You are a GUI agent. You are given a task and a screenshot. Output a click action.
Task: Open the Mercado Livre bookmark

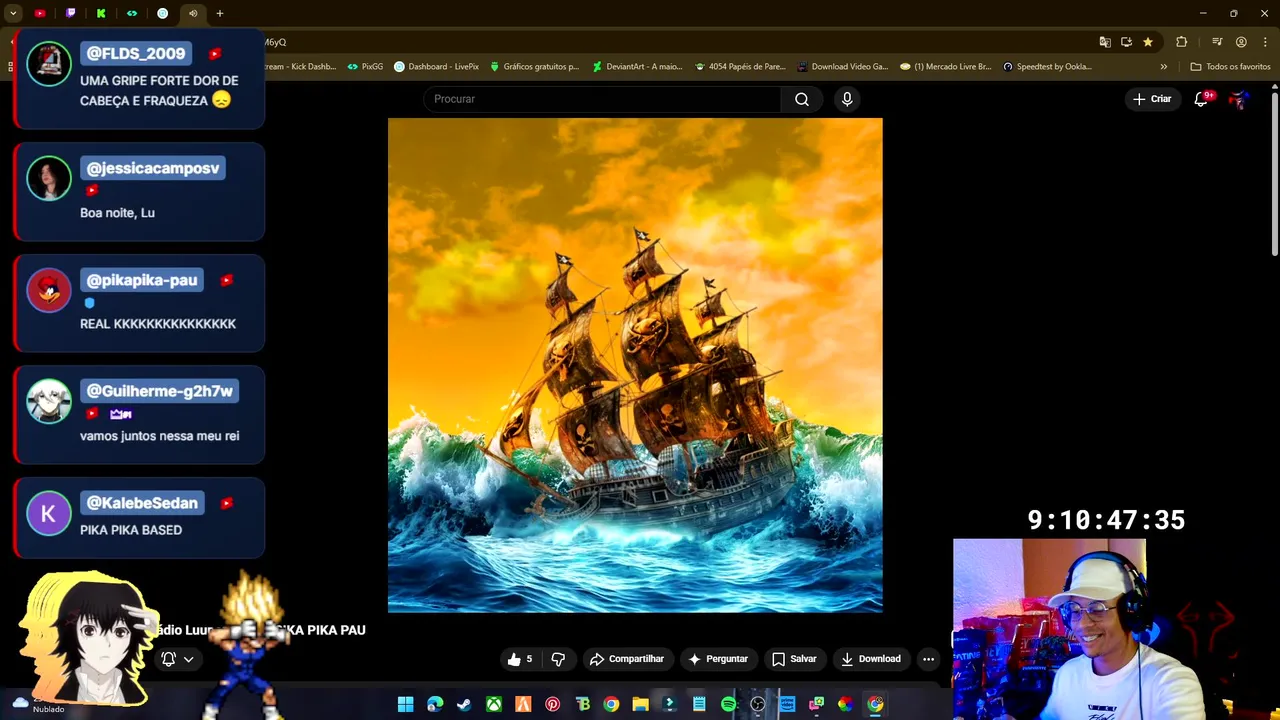pyautogui.click(x=946, y=67)
